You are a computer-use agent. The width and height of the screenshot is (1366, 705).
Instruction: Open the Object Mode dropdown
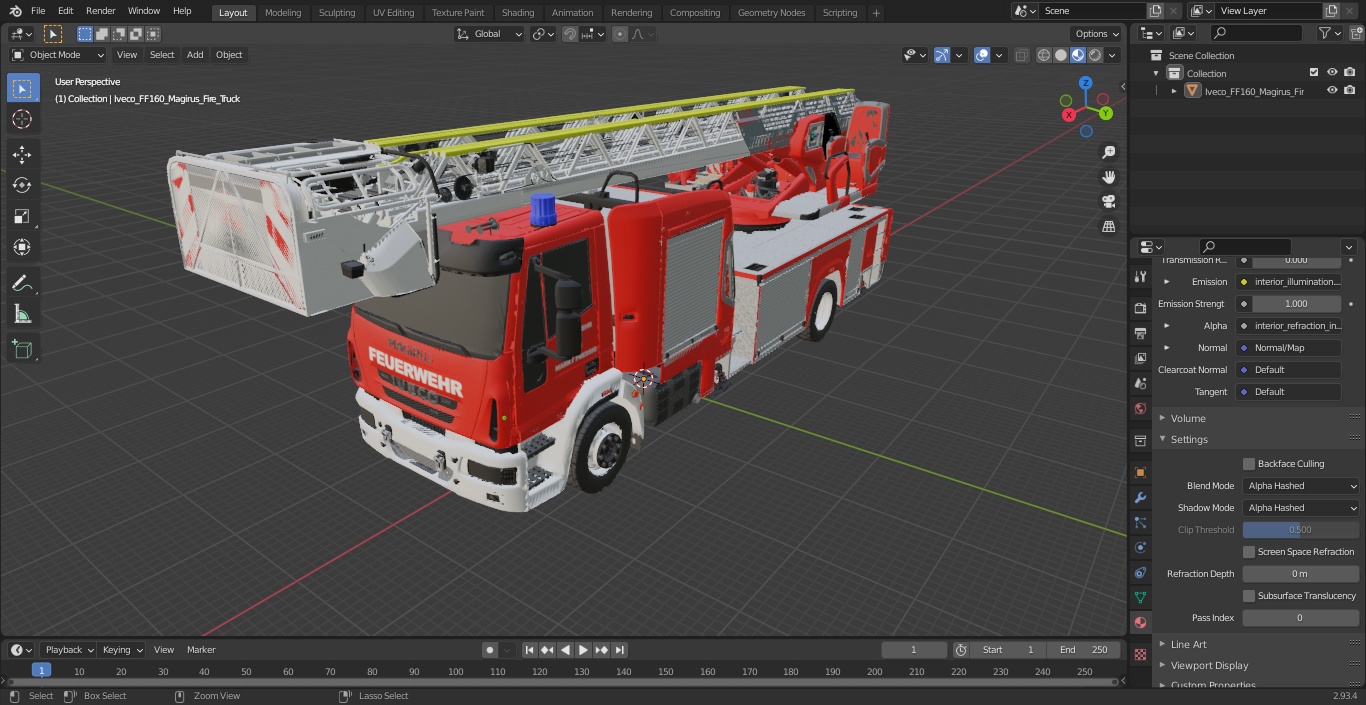click(x=58, y=55)
